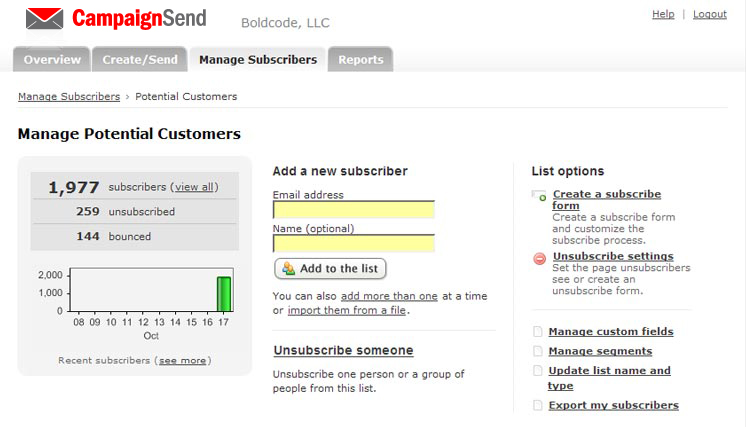
Task: Click the red unsubscribe settings icon
Action: pyautogui.click(x=539, y=258)
